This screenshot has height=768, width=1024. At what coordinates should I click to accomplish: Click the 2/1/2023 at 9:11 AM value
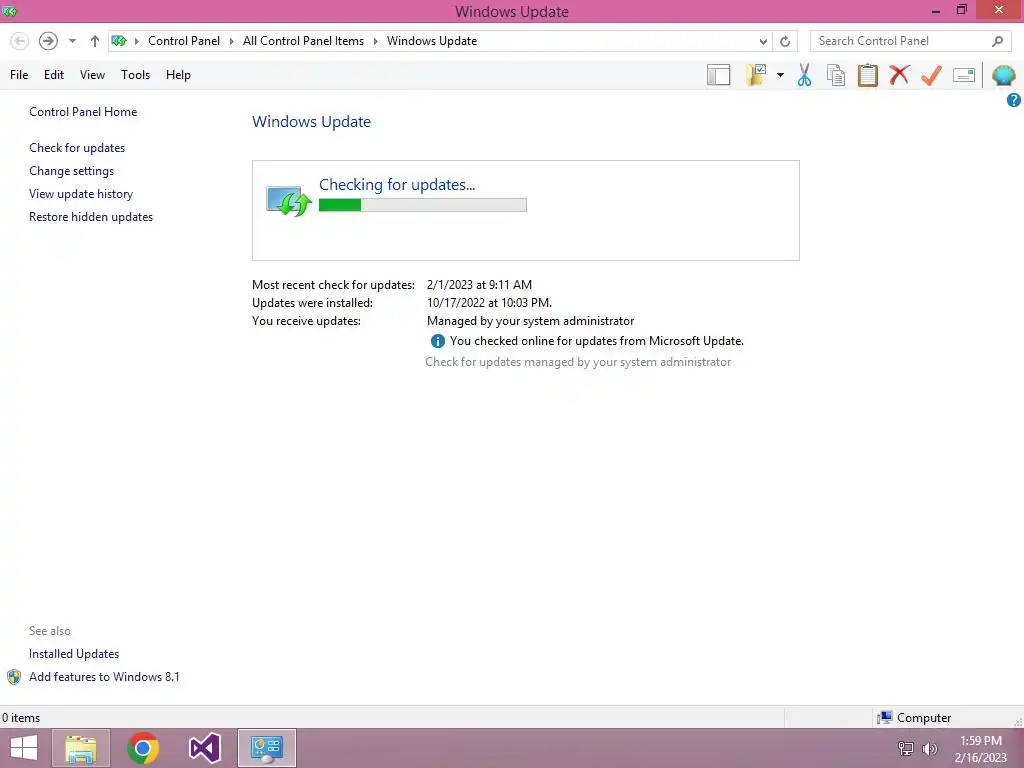pyautogui.click(x=479, y=285)
